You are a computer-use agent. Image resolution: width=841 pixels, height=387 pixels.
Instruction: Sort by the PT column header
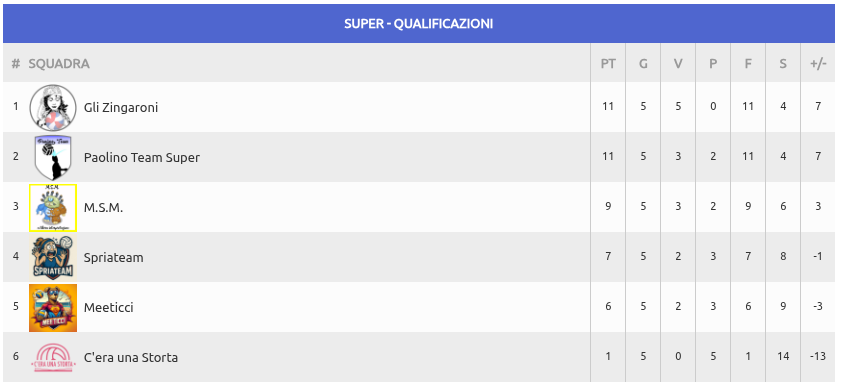[x=608, y=64]
